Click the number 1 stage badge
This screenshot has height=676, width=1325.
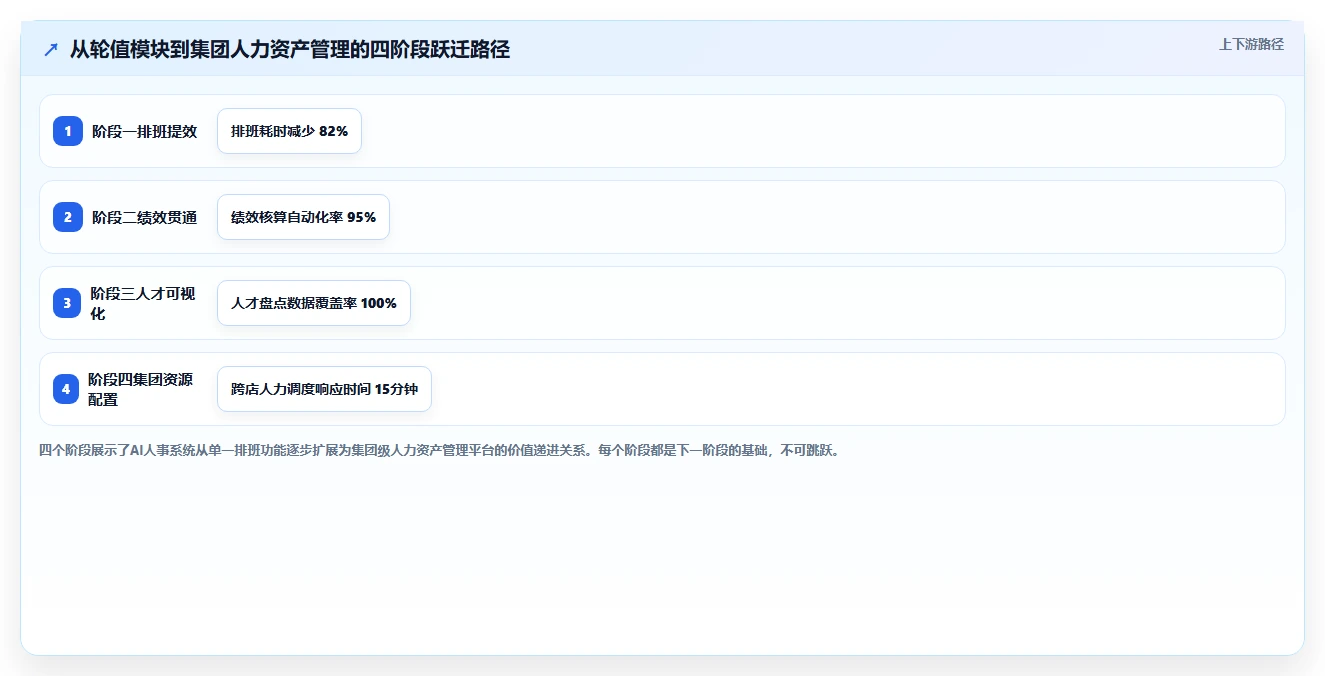68,131
